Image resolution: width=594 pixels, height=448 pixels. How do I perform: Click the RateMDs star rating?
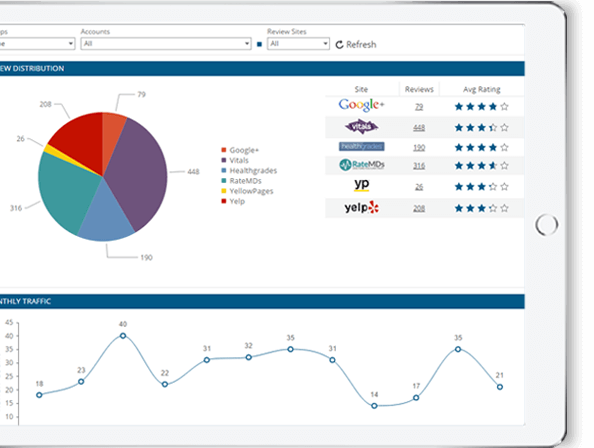click(x=481, y=165)
